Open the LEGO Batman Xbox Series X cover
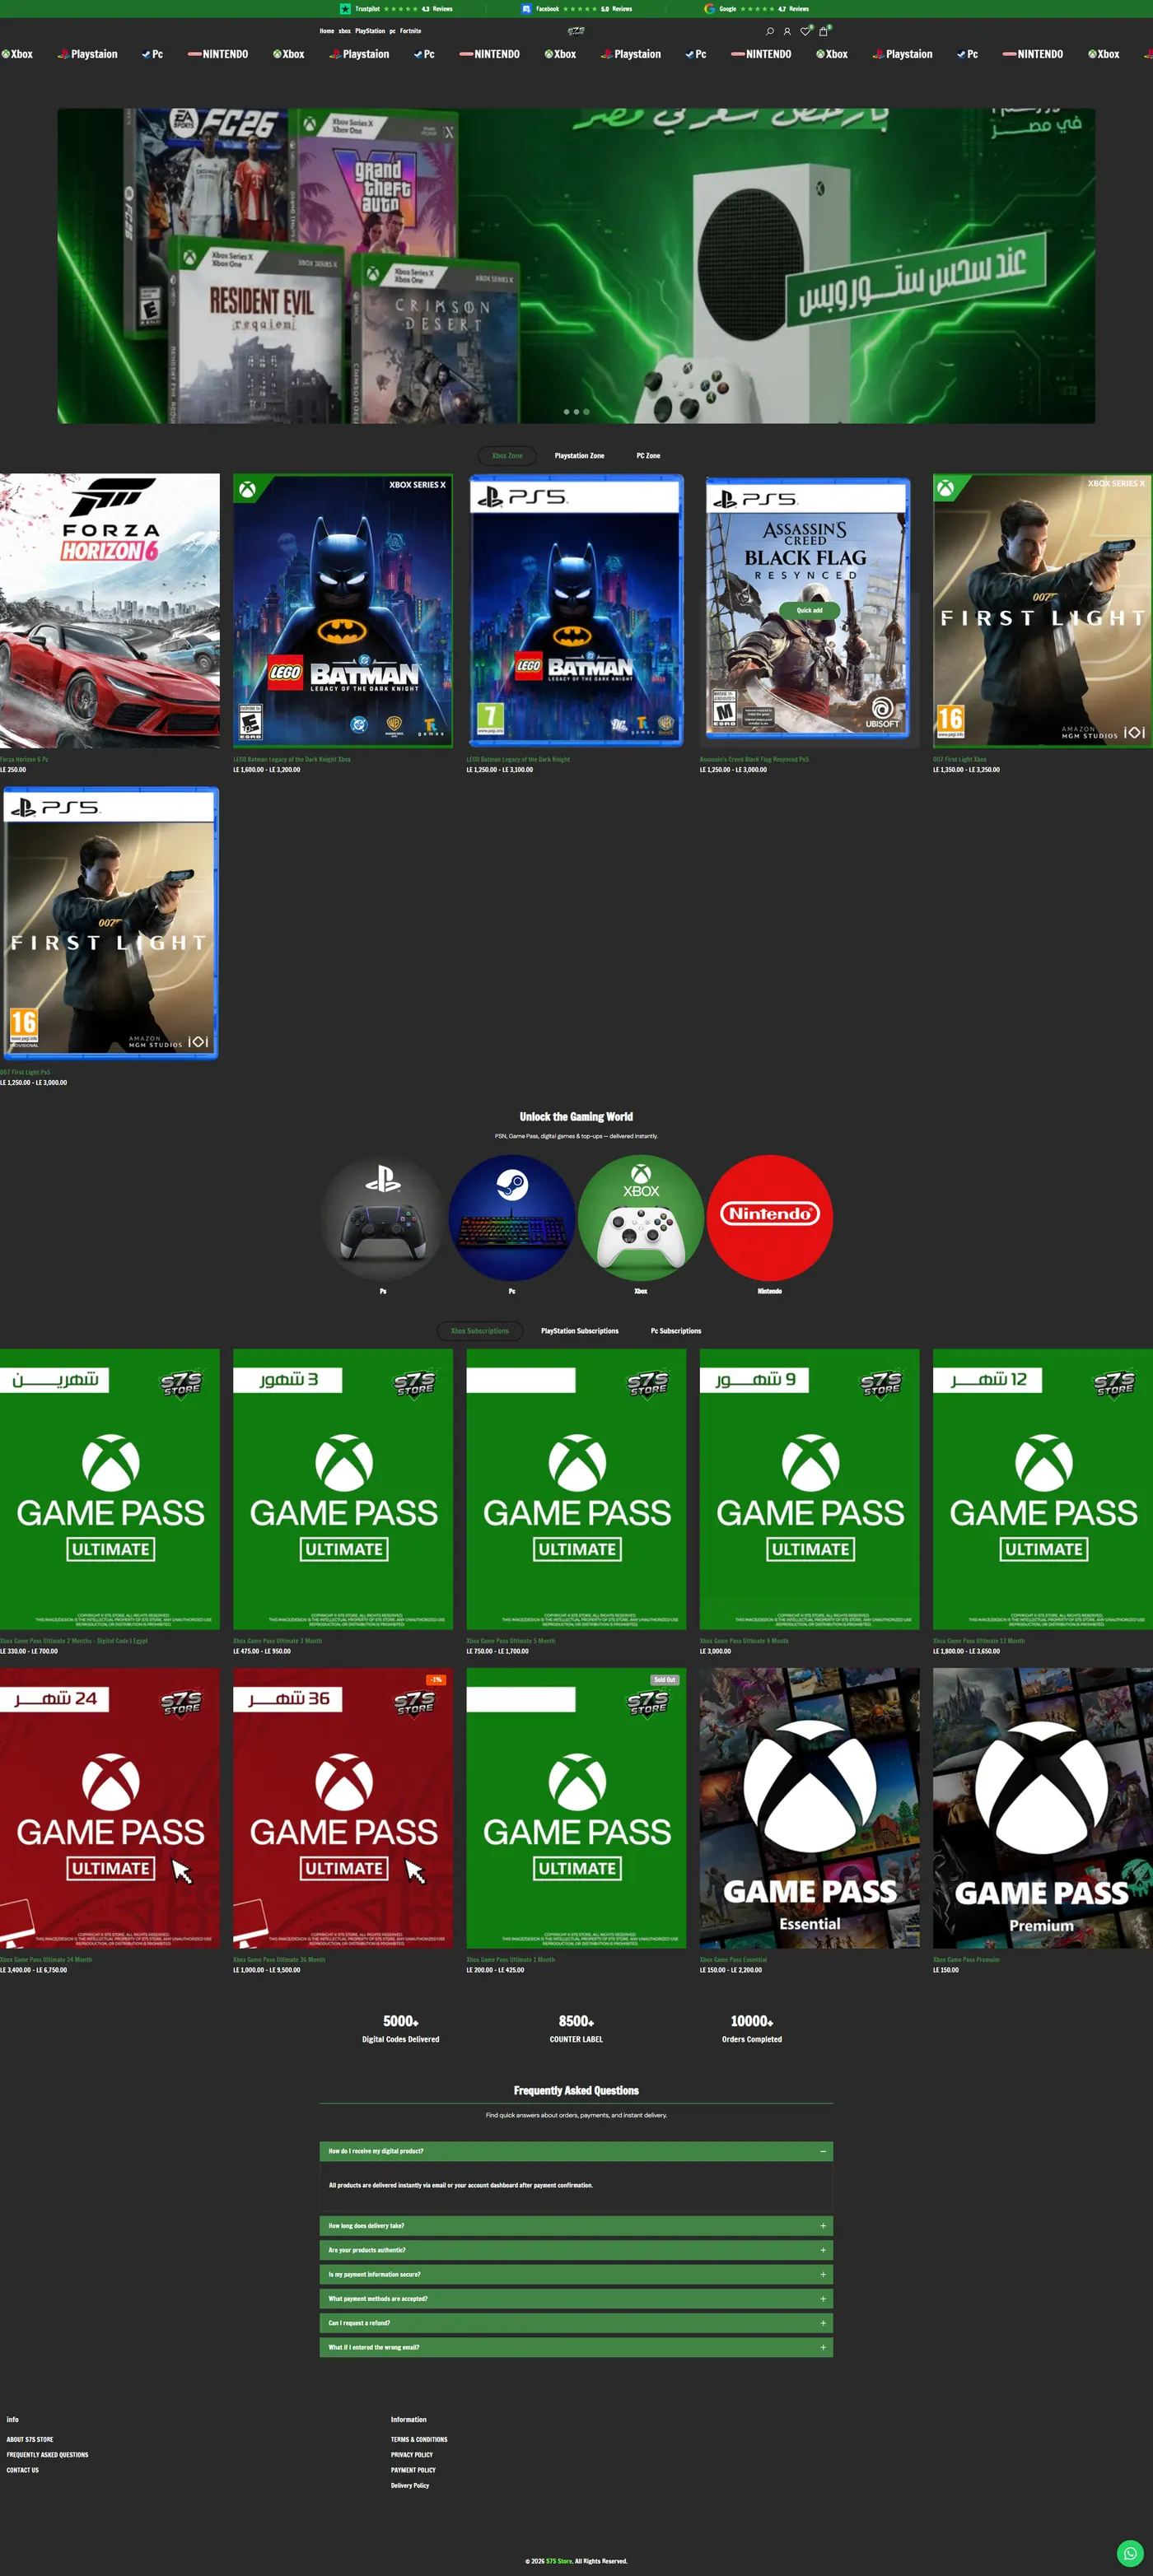Viewport: 1153px width, 2576px height. 343,611
